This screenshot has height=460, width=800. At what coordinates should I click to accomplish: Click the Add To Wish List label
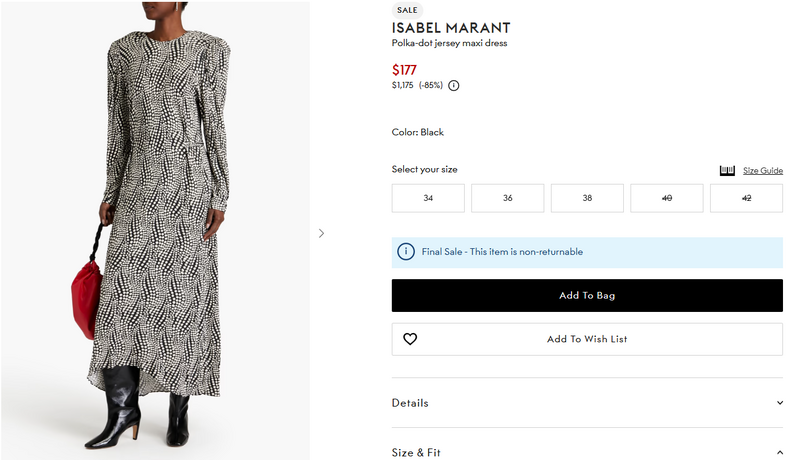pos(587,339)
